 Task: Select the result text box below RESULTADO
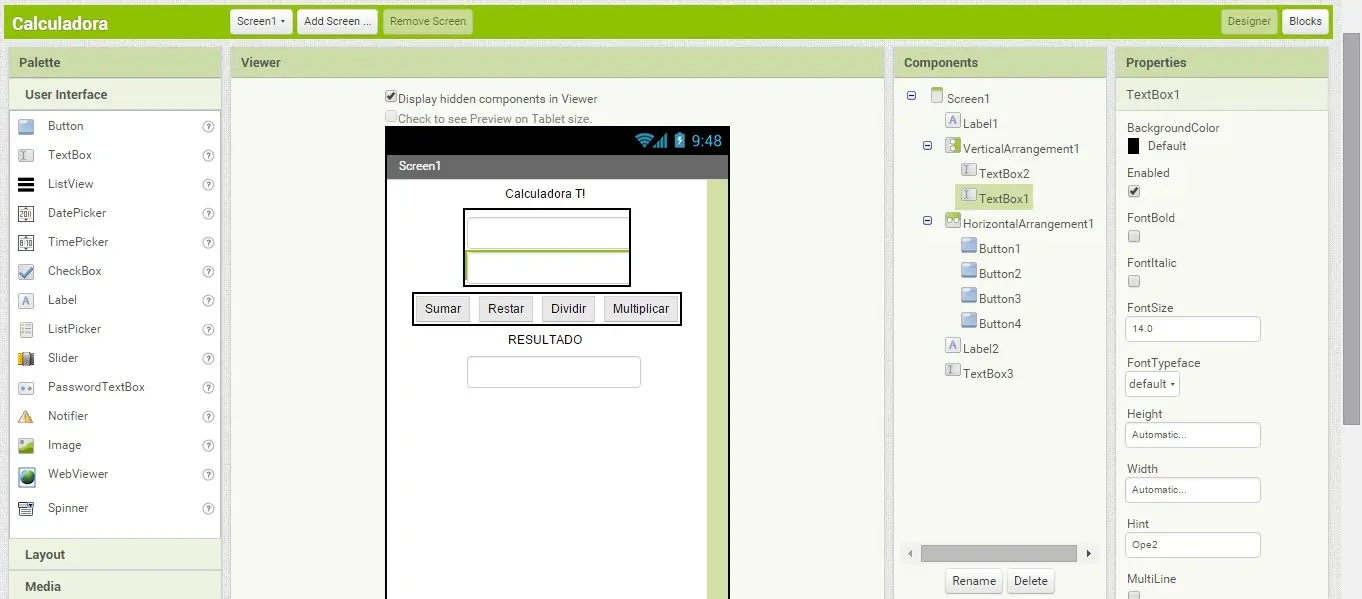554,372
